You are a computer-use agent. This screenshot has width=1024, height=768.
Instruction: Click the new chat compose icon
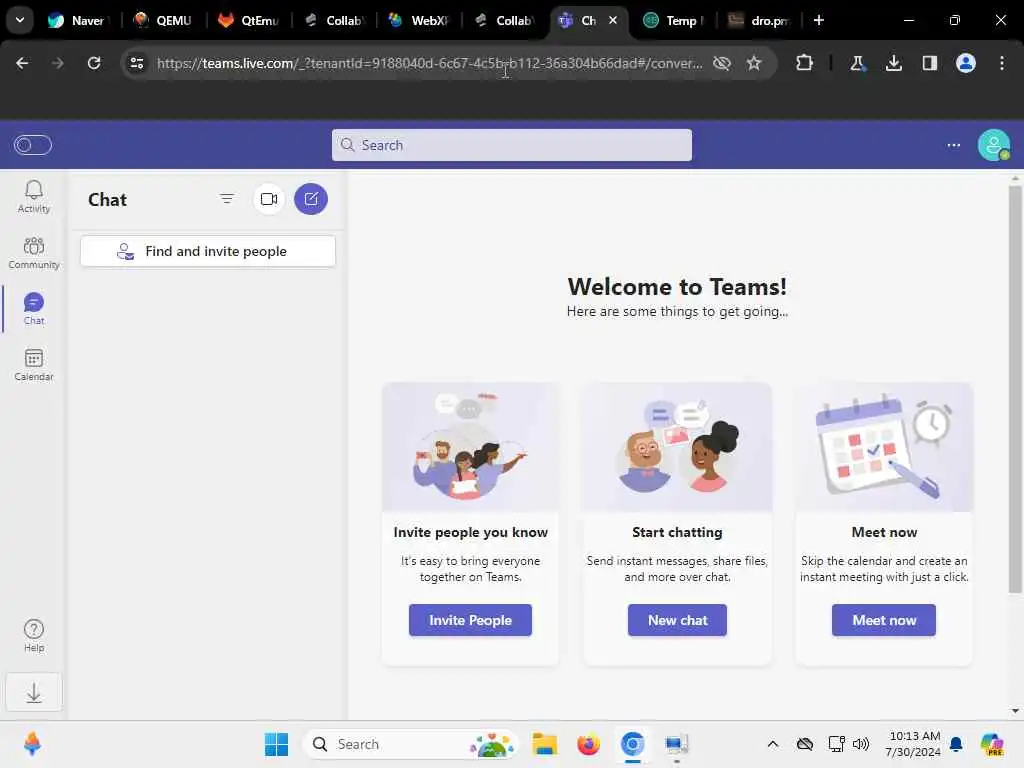pyautogui.click(x=311, y=199)
